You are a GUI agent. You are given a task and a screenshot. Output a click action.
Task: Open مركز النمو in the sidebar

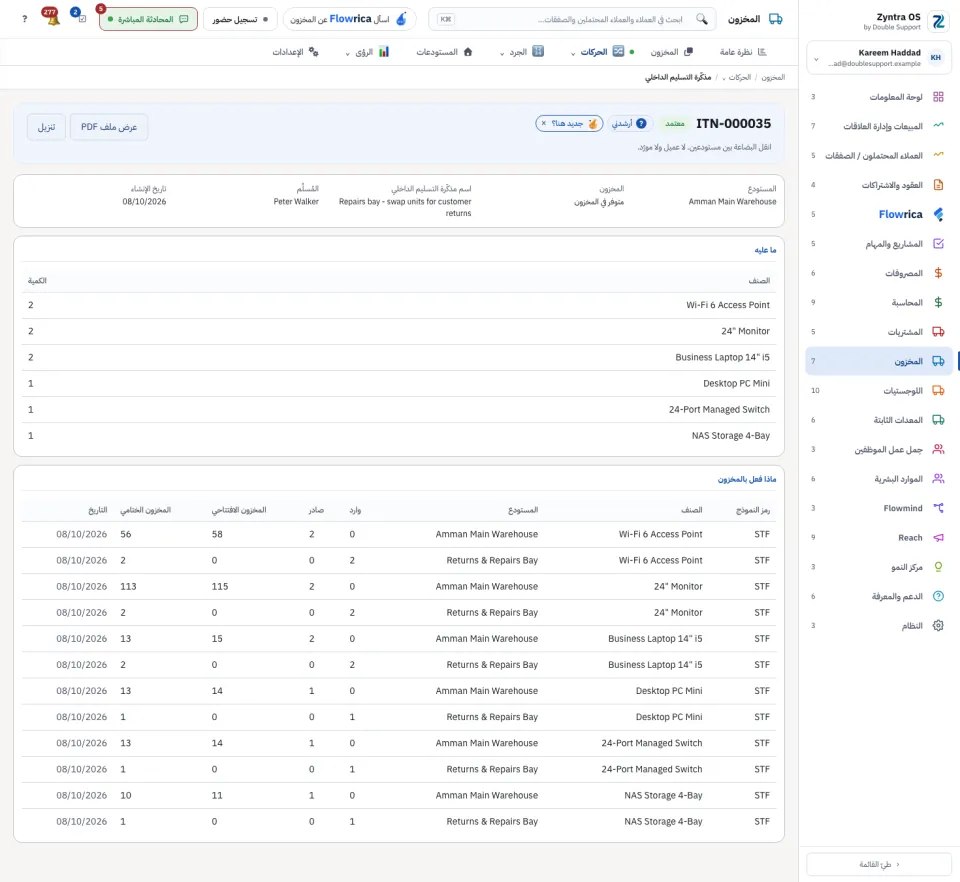pyautogui.click(x=877, y=567)
